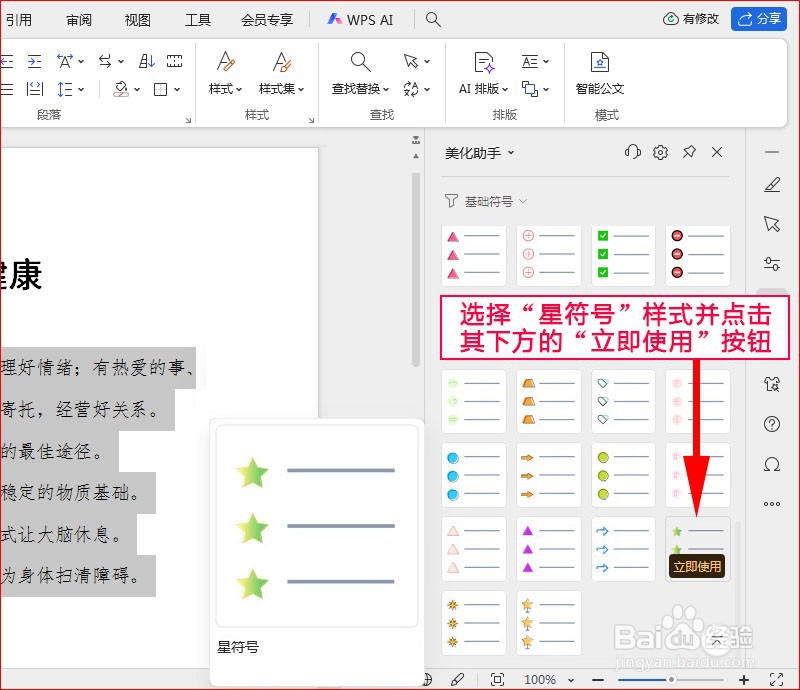Open the 视图 view menu
The image size is (800, 690).
tap(136, 19)
